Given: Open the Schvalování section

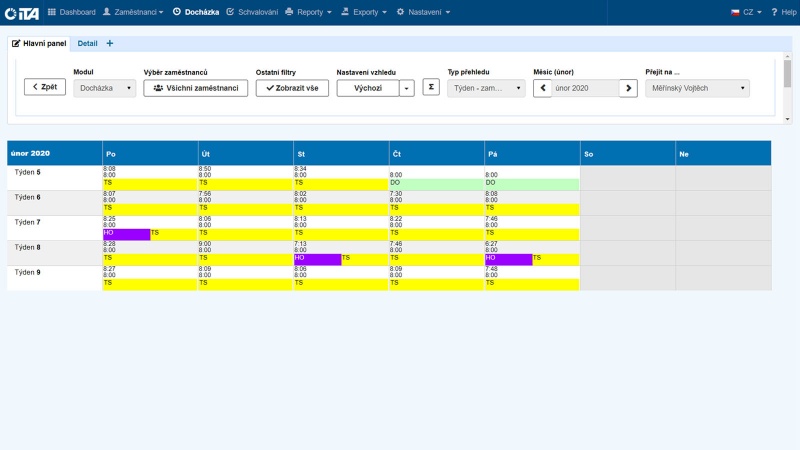Looking at the screenshot, I should (x=251, y=12).
